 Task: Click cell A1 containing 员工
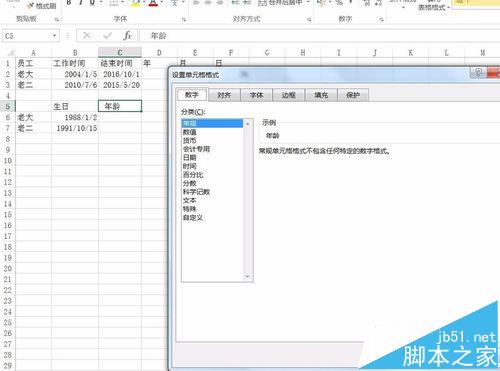coord(33,63)
